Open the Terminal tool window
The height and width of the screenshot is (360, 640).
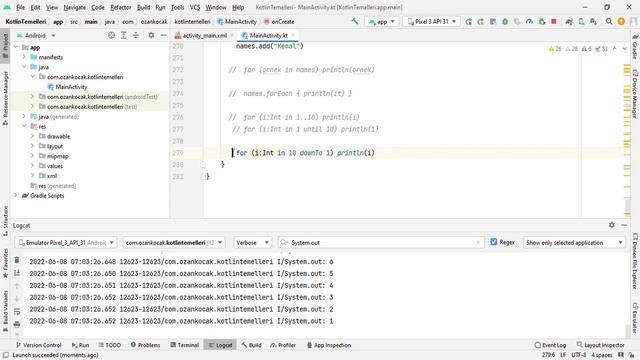tap(184, 345)
